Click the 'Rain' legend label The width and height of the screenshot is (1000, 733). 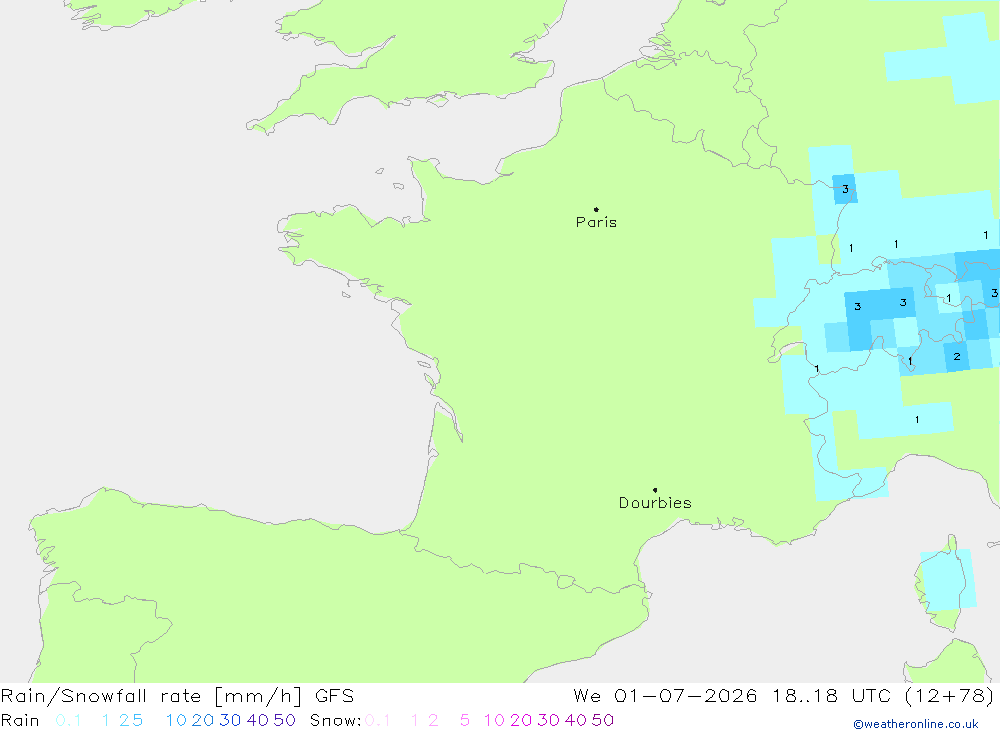(20, 720)
